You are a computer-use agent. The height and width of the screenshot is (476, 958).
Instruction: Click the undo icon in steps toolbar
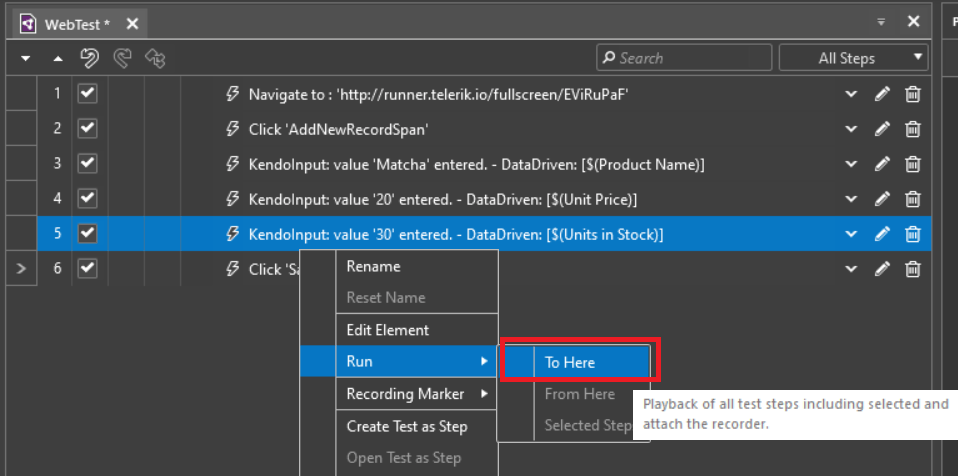tap(89, 59)
